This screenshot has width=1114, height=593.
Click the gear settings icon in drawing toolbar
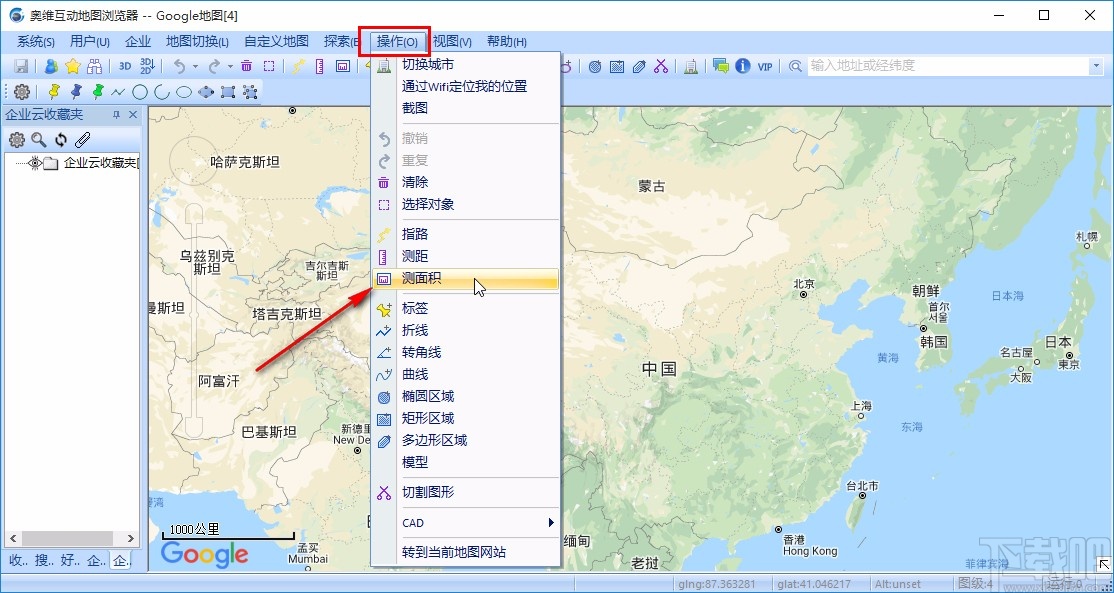[22, 92]
